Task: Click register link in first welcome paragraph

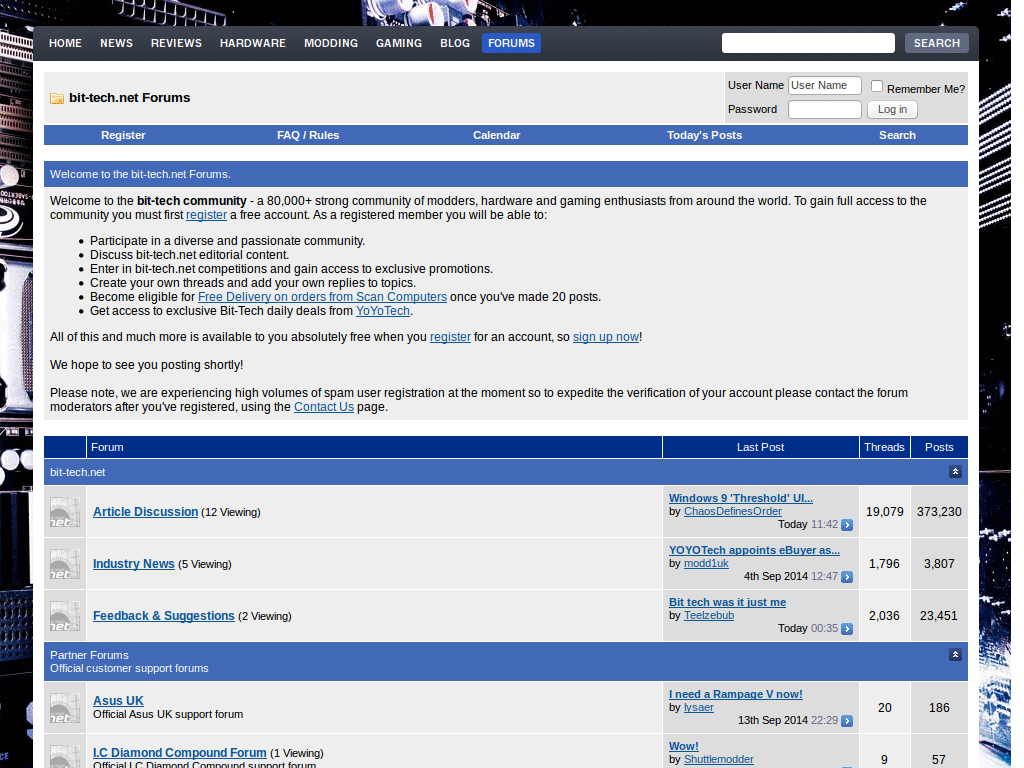Action: tap(206, 215)
